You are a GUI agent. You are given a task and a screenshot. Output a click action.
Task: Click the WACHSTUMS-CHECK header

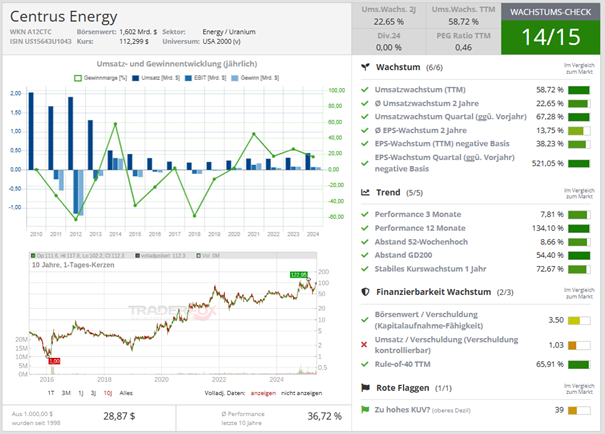click(551, 12)
